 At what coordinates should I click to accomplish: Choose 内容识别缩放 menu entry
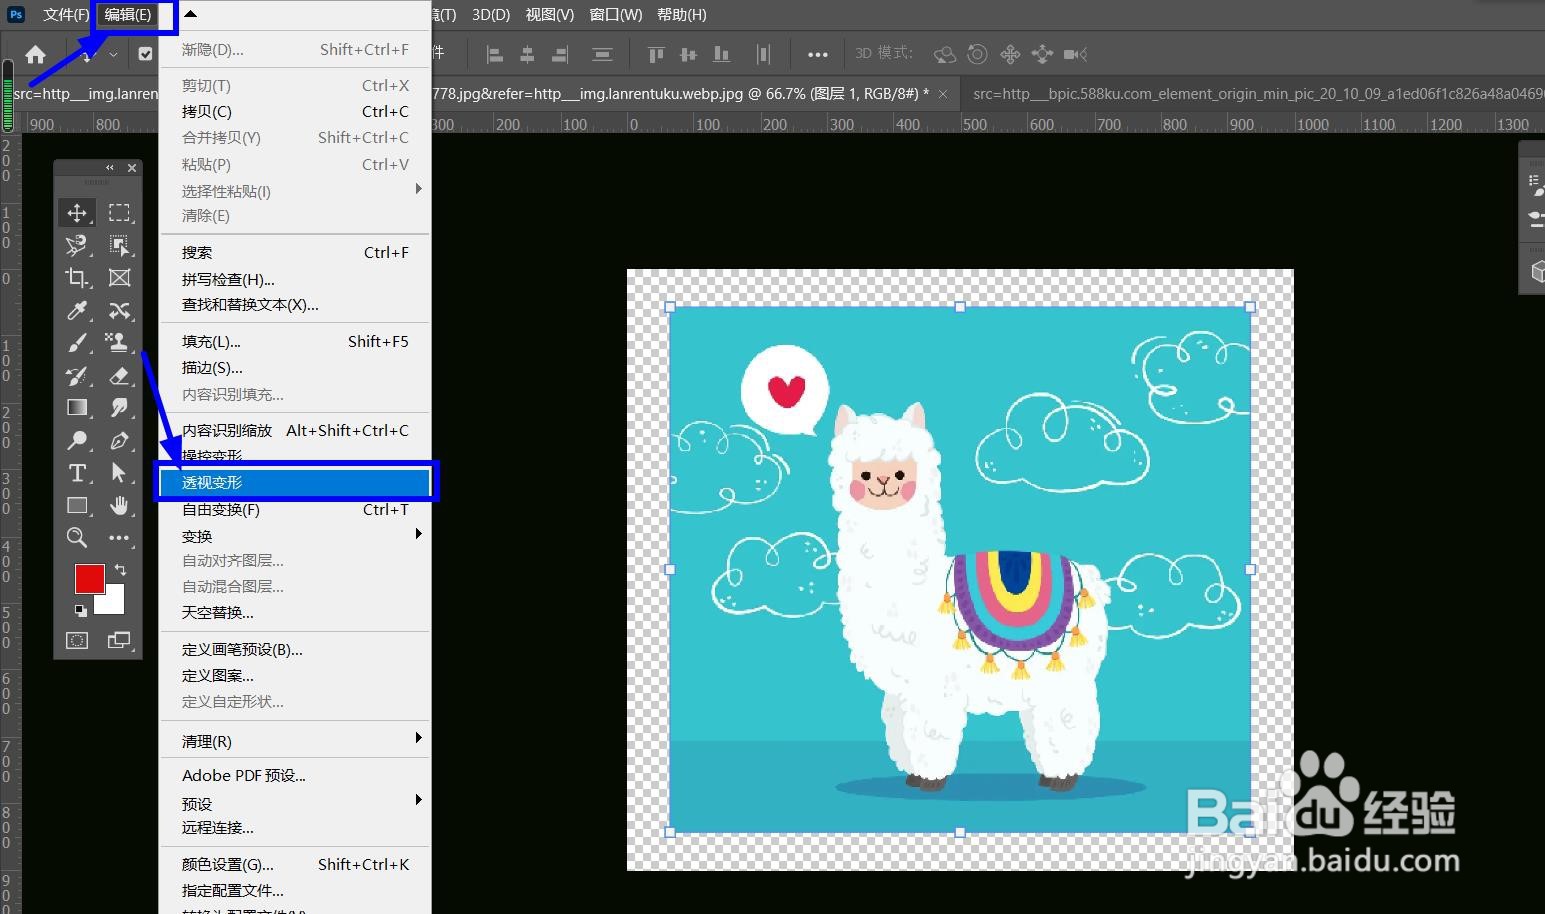(x=295, y=430)
